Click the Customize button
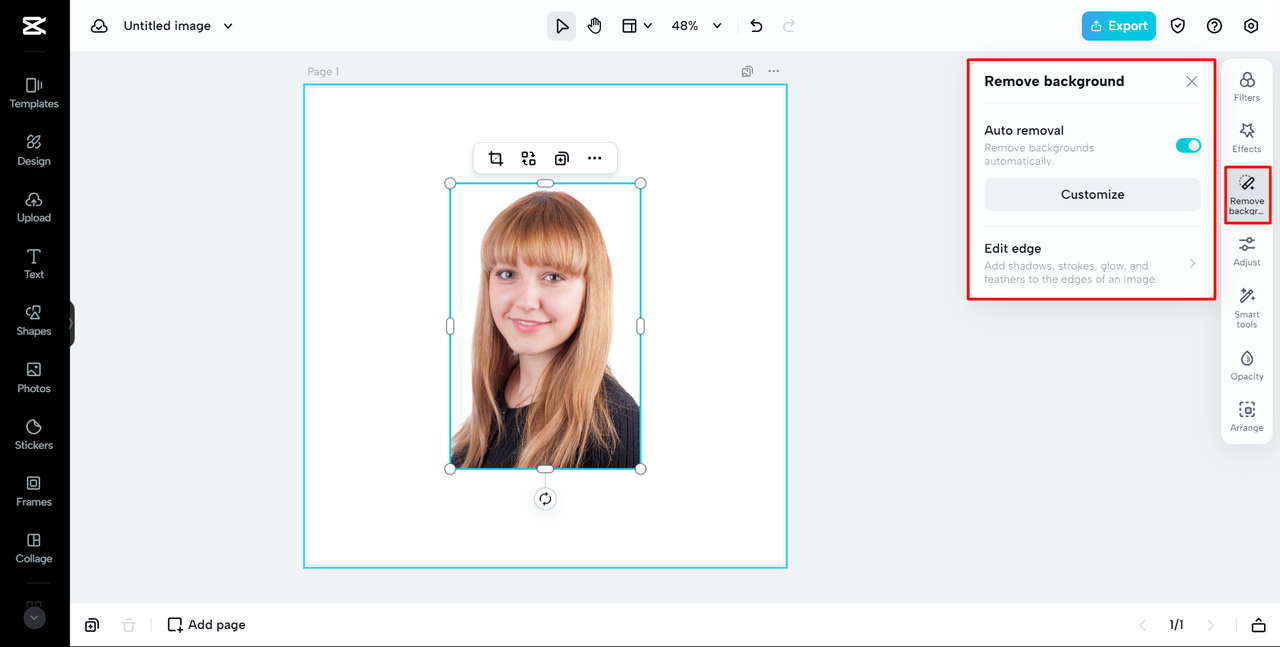Image resolution: width=1280 pixels, height=647 pixels. [x=1092, y=195]
